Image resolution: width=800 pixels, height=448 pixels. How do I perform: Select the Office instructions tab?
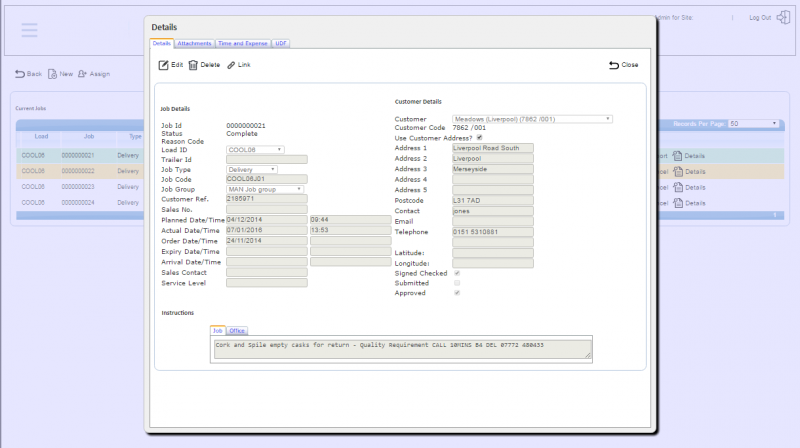click(x=237, y=331)
